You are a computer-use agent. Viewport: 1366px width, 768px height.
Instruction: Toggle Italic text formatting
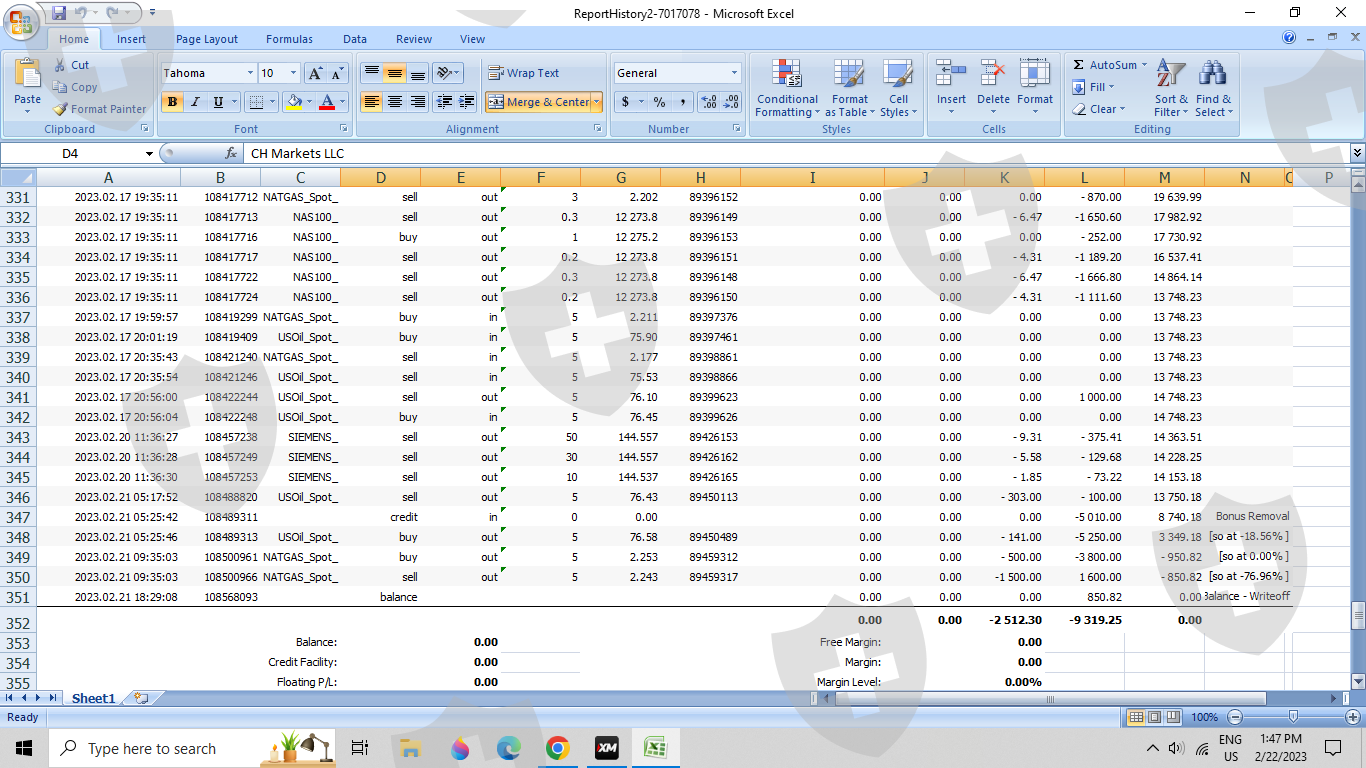click(x=195, y=102)
